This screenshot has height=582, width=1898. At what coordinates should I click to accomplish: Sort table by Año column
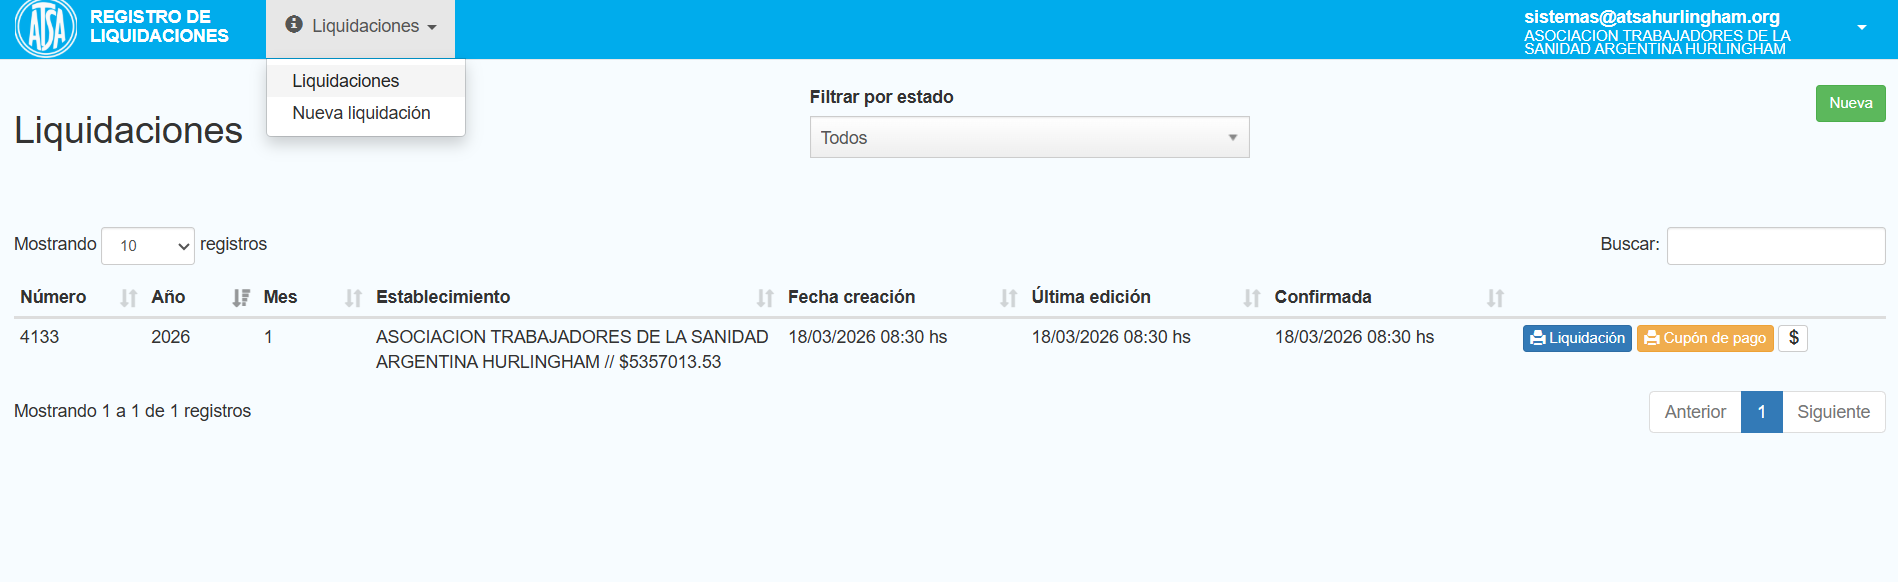pyautogui.click(x=200, y=297)
